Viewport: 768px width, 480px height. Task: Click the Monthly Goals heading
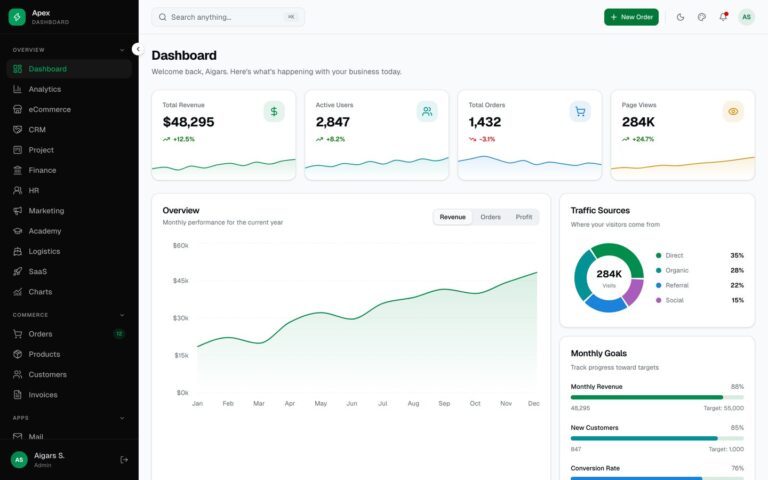click(x=599, y=354)
